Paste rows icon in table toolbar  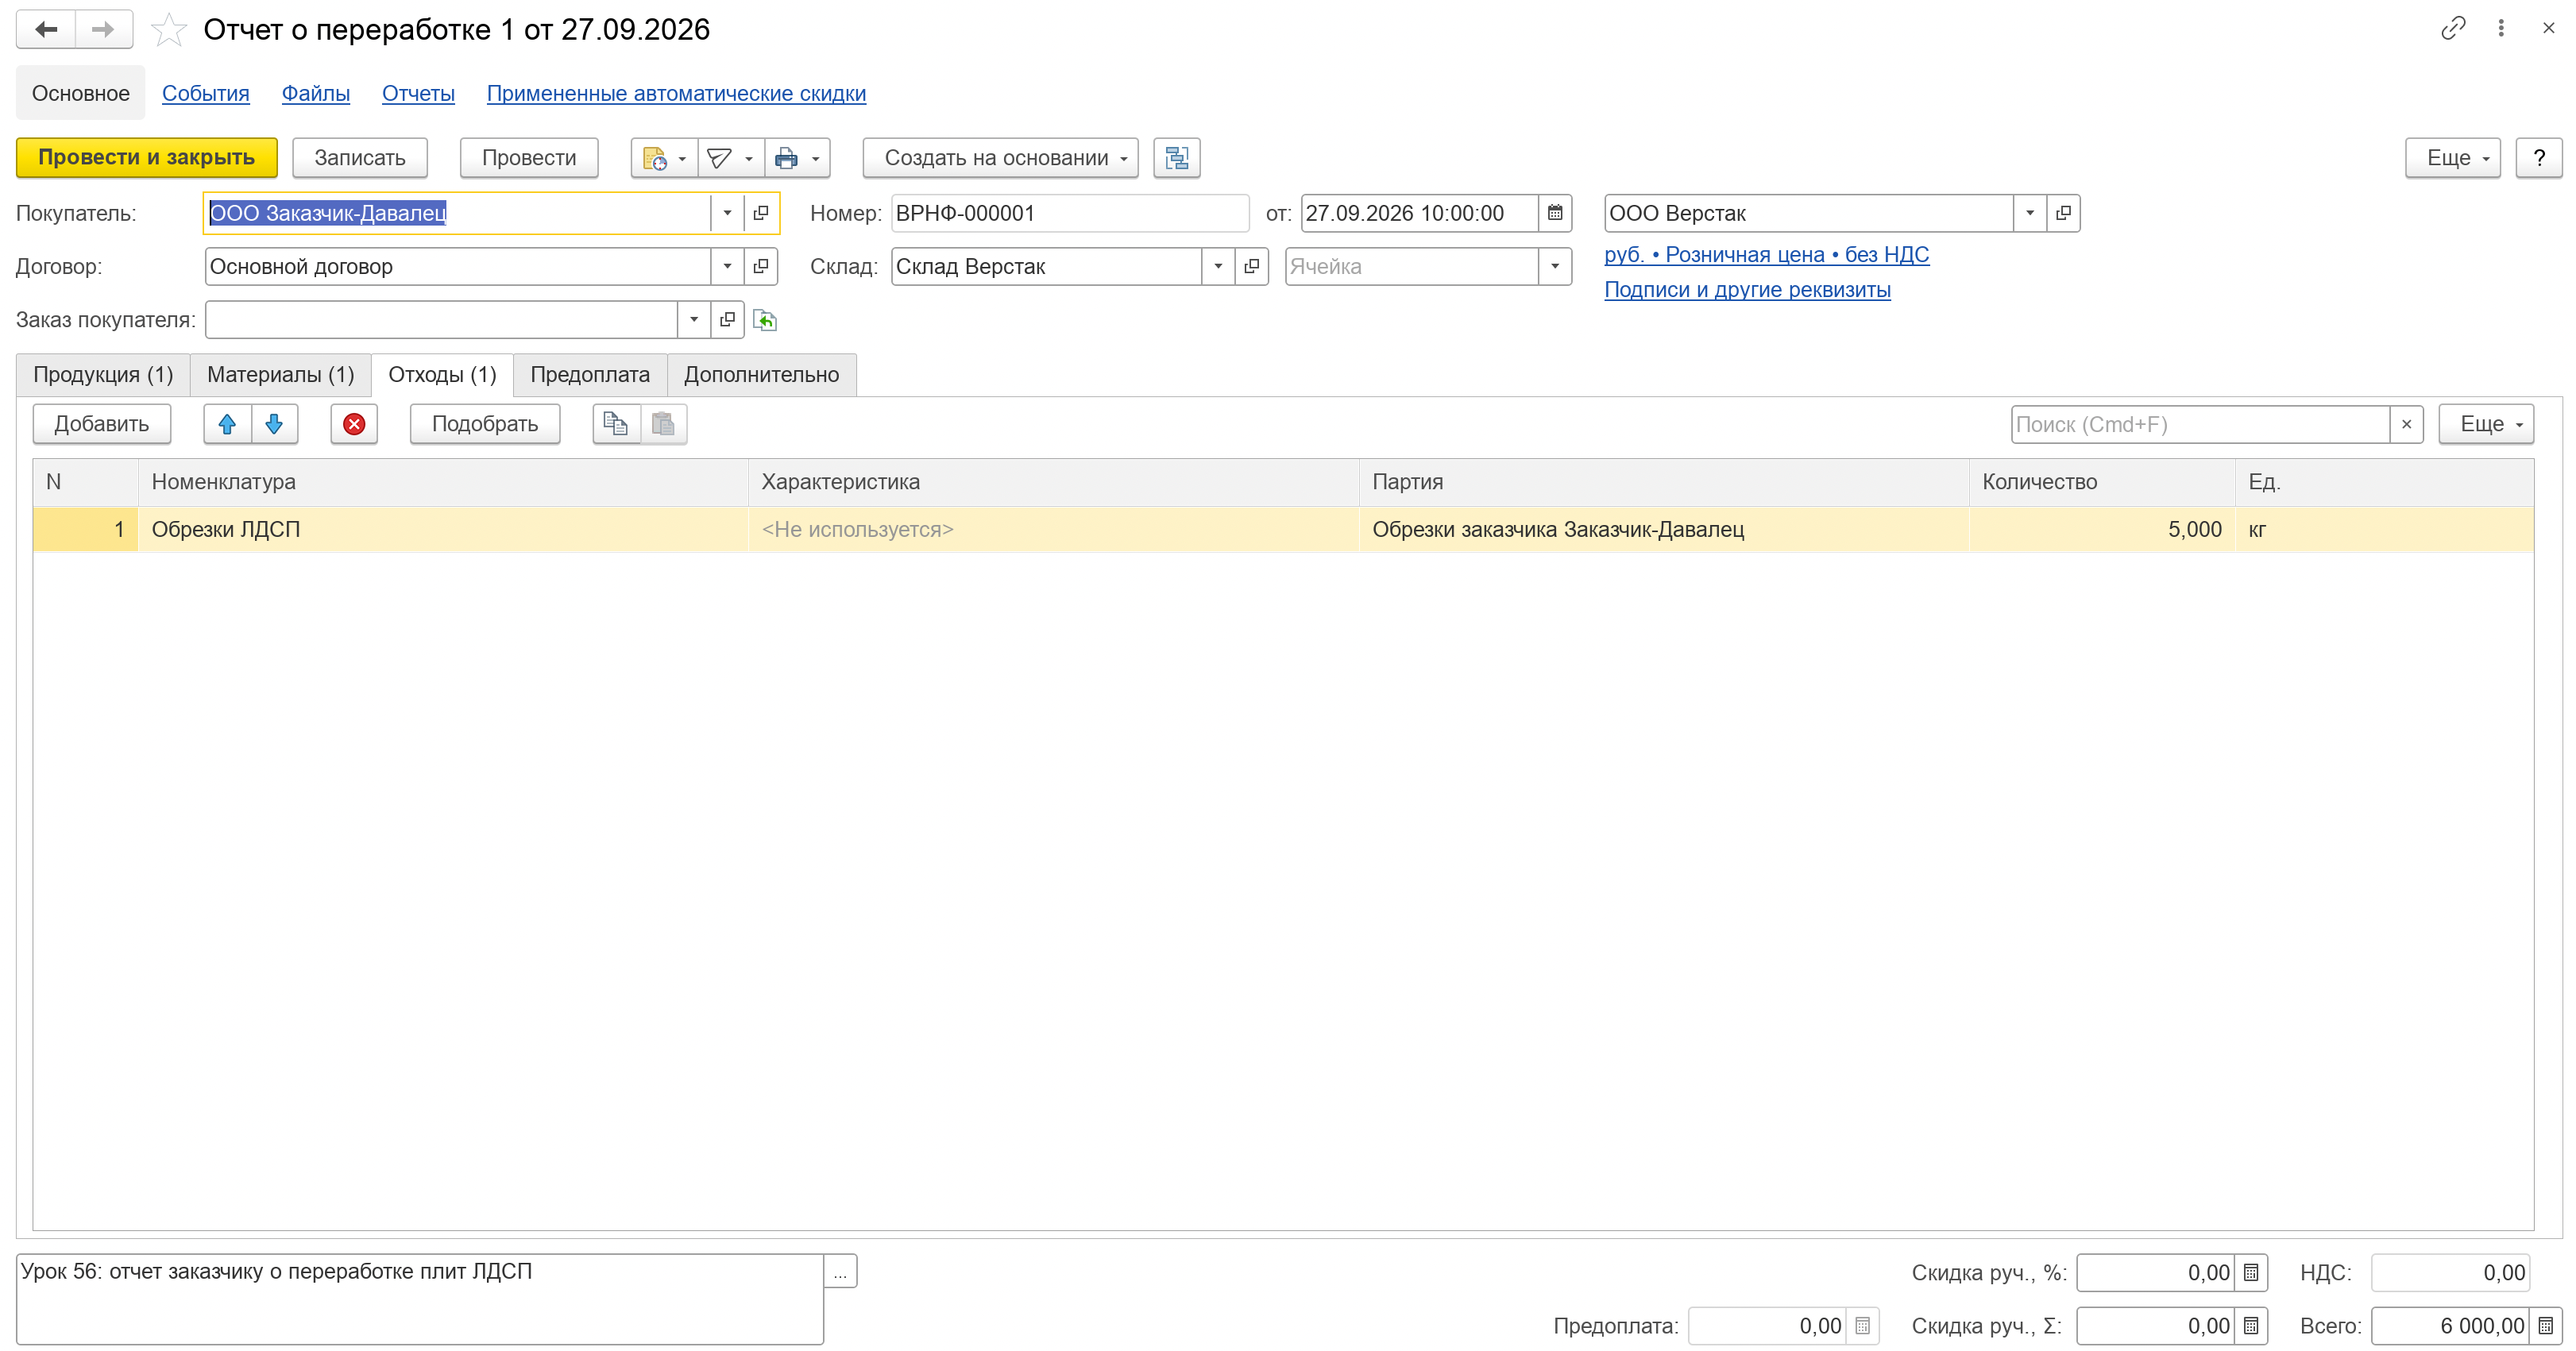tap(663, 424)
